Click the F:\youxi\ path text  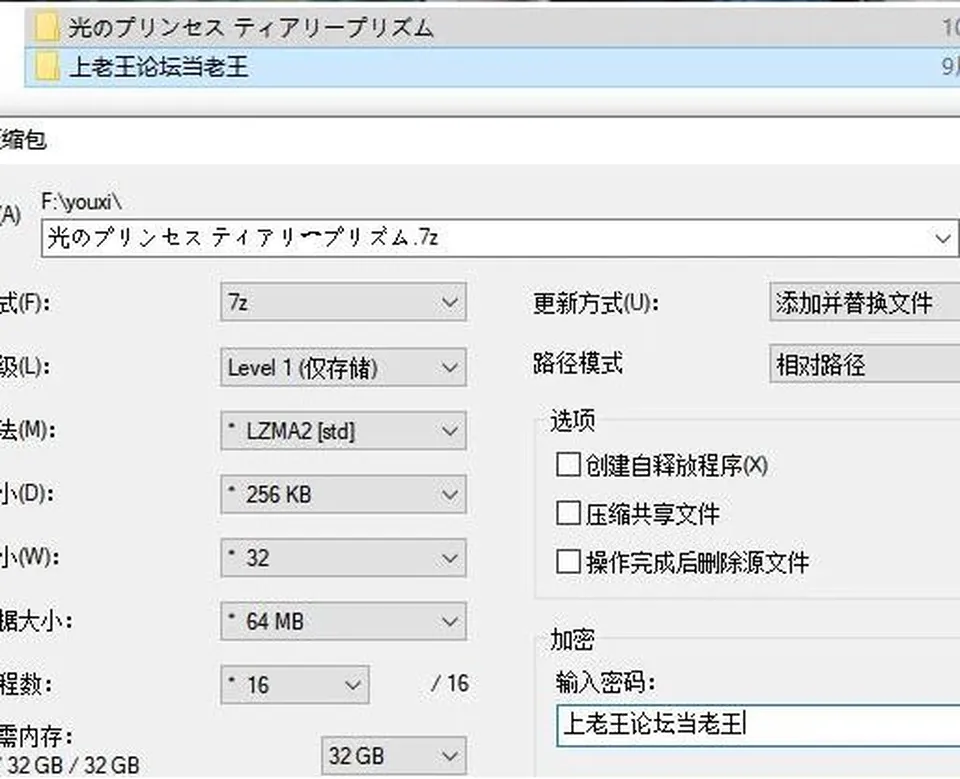coord(81,201)
